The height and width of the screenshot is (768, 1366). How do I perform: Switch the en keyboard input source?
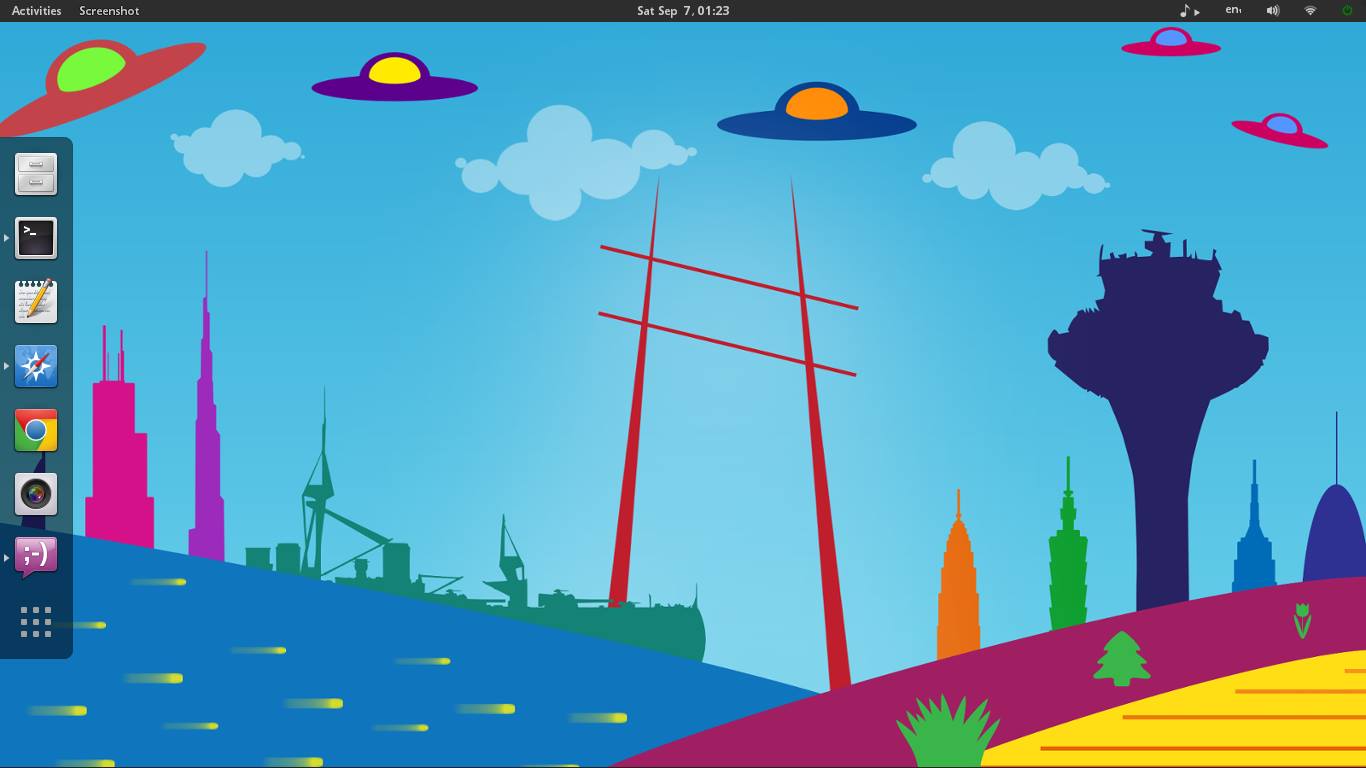point(1233,11)
